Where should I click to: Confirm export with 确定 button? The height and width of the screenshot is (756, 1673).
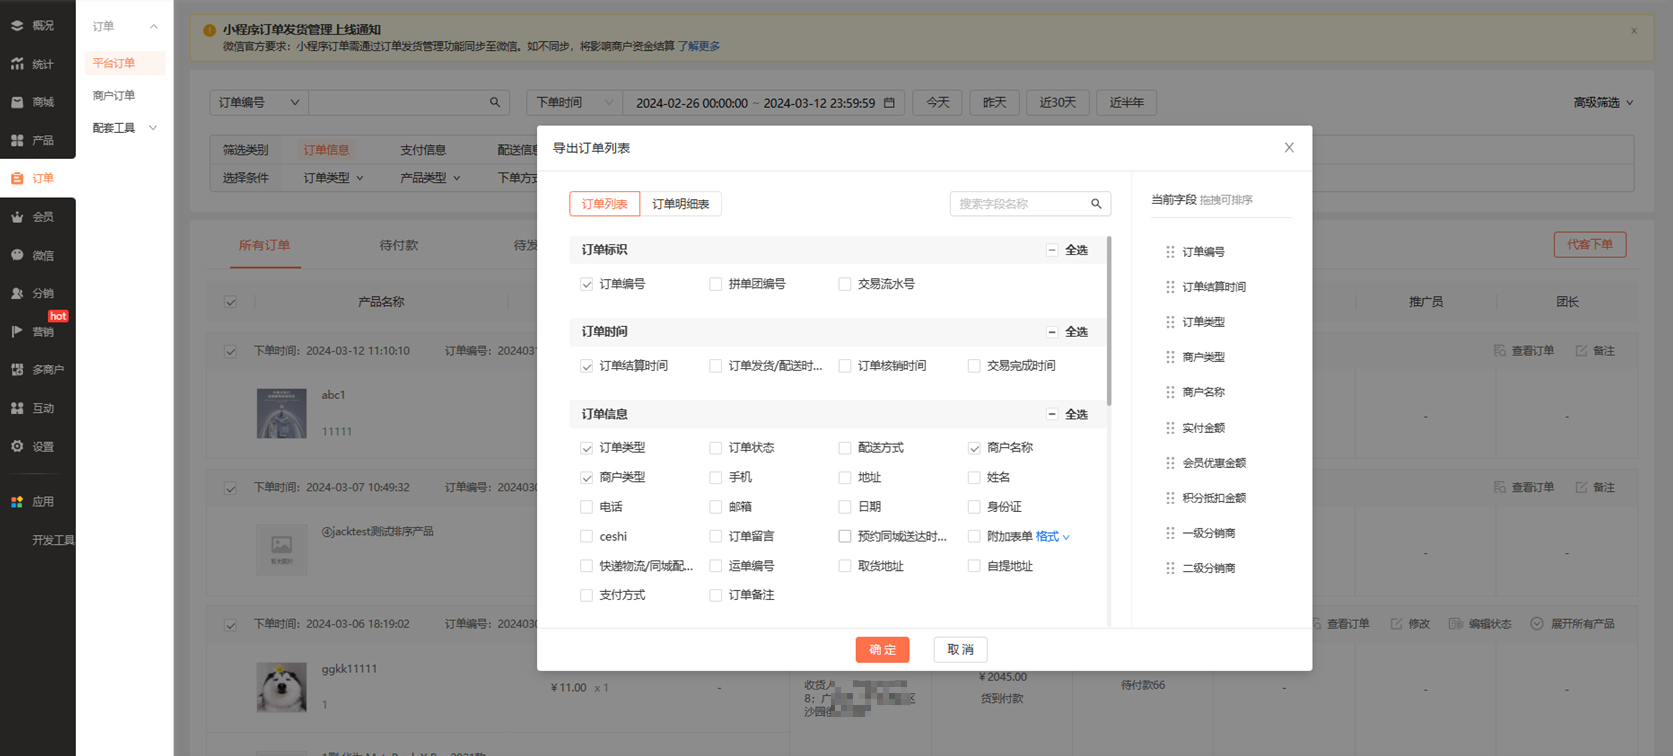pyautogui.click(x=882, y=650)
